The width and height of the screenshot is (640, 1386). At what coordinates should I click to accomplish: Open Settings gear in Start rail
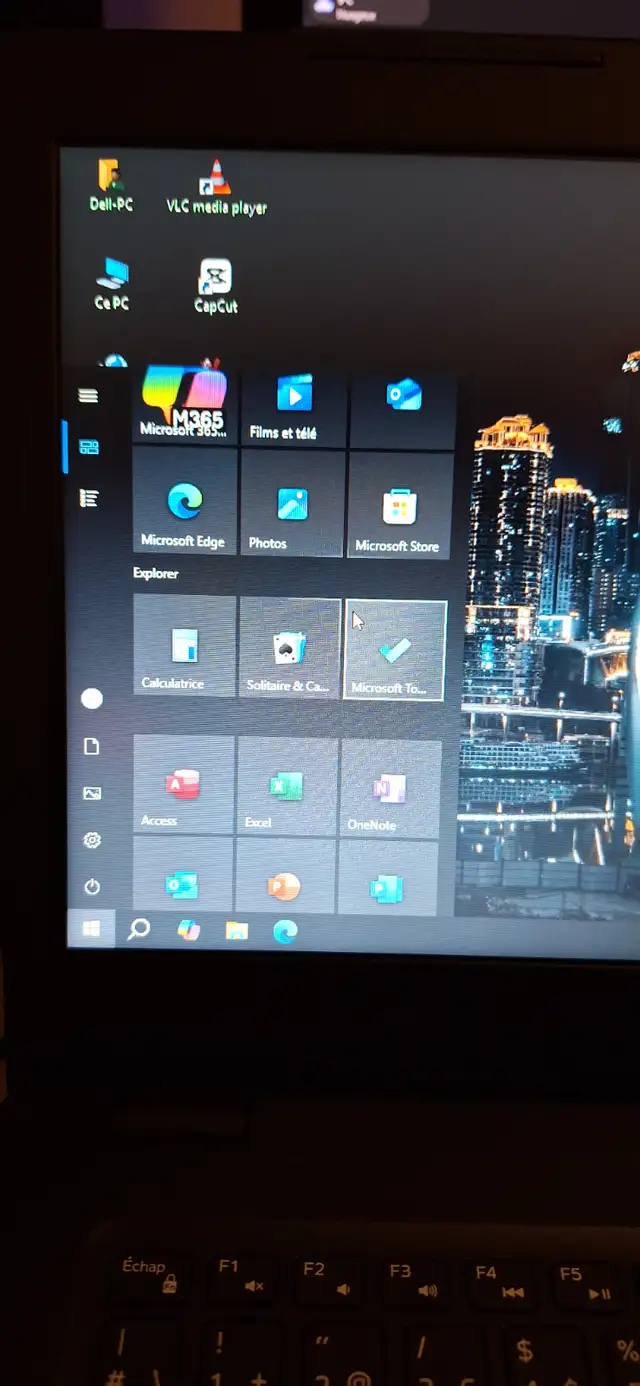click(x=92, y=840)
